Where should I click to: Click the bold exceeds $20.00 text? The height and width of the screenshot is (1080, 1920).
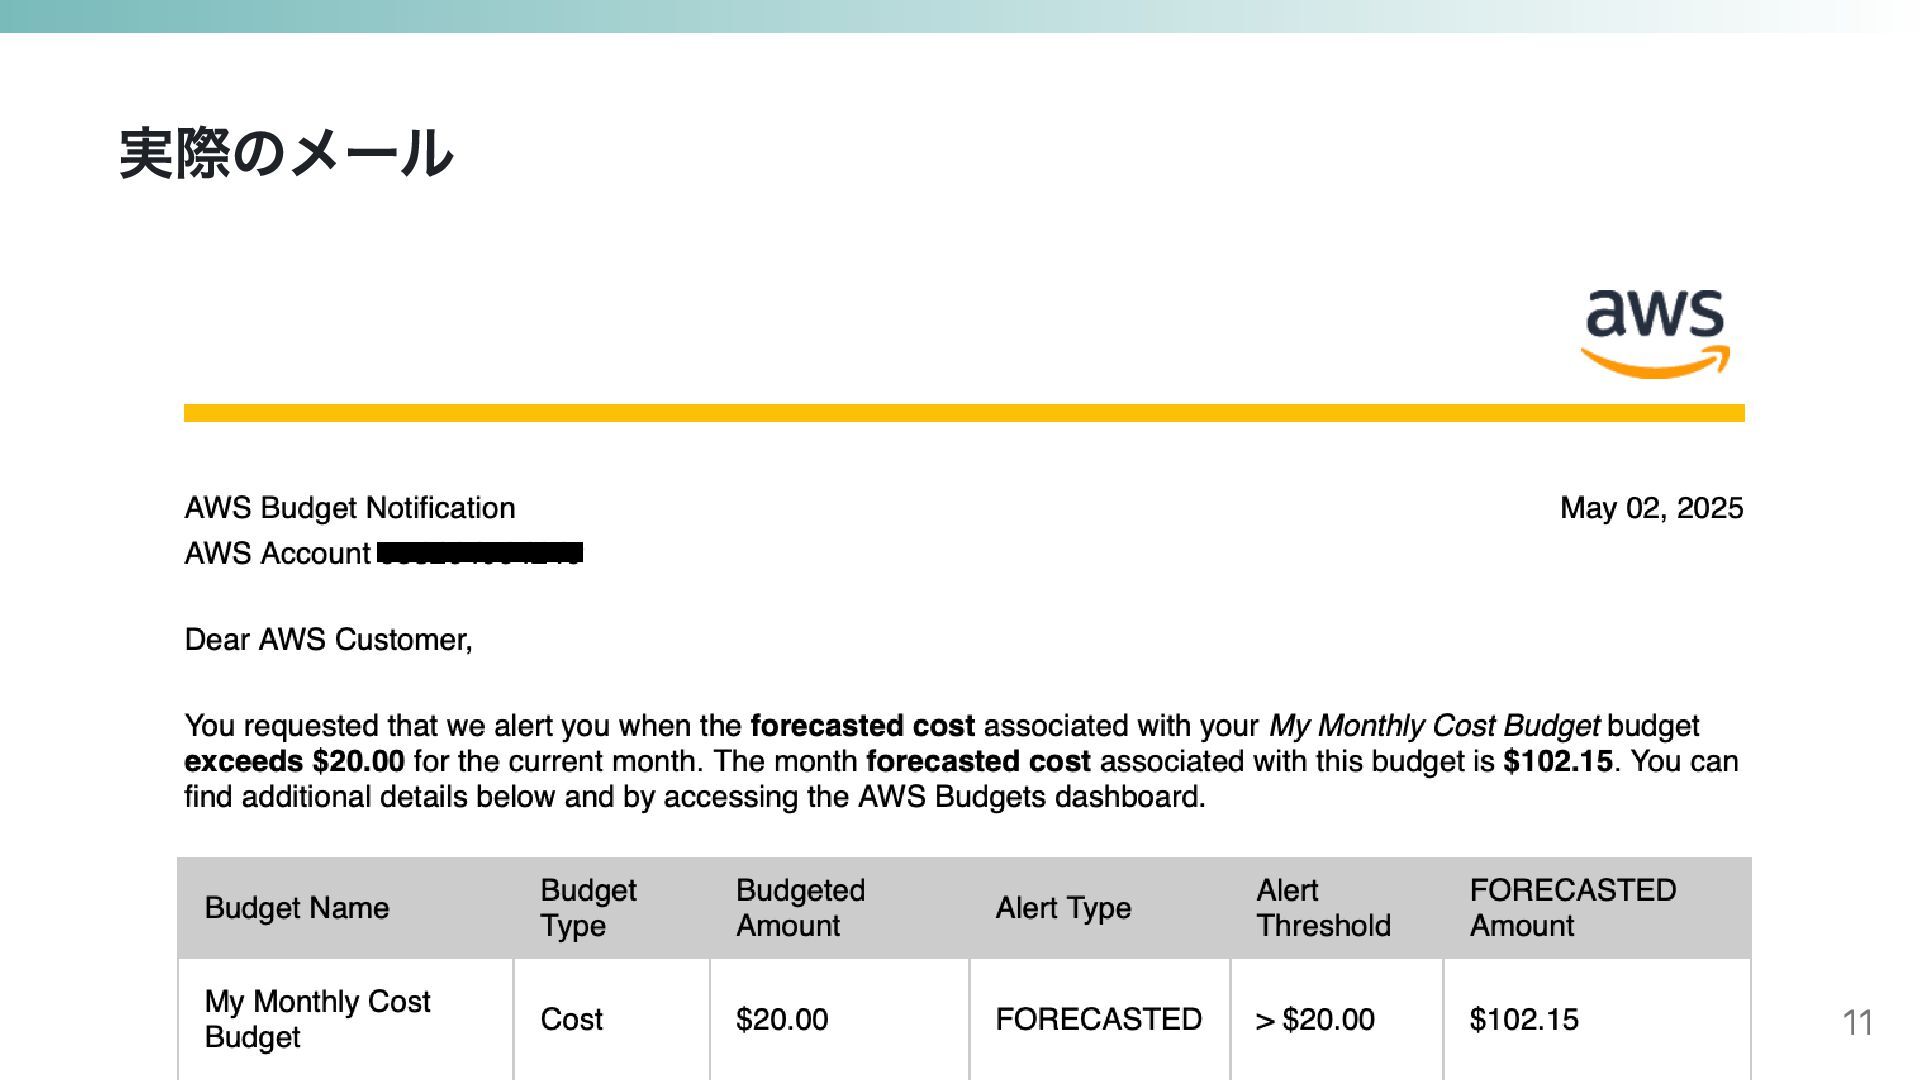click(295, 761)
